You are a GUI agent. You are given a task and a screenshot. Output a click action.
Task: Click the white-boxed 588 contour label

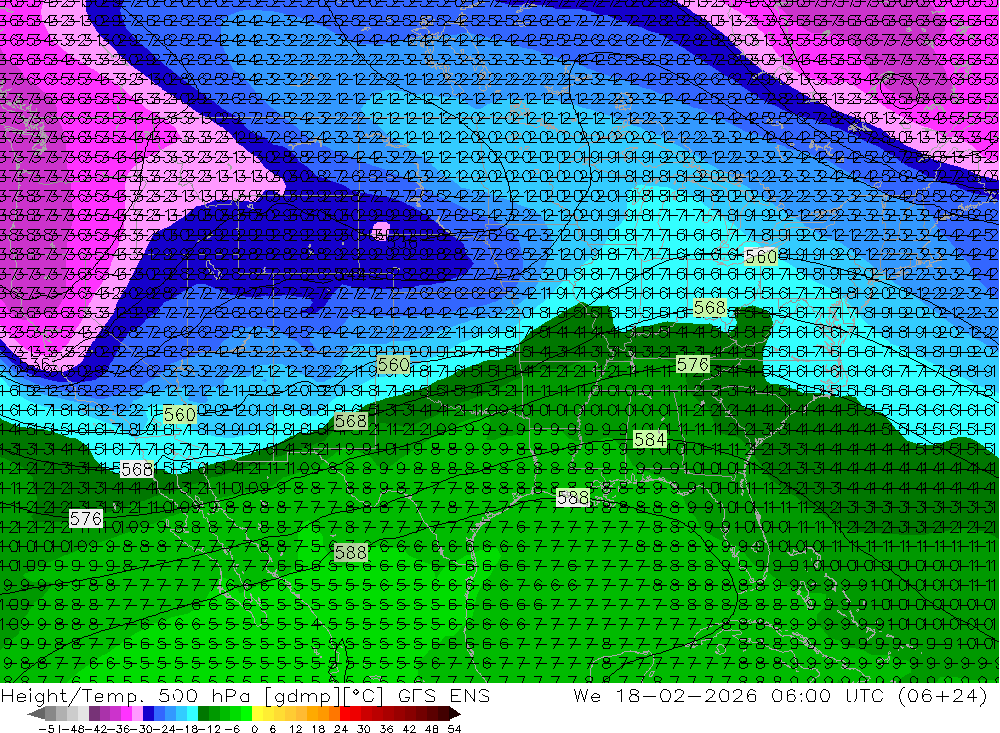[x=572, y=498]
